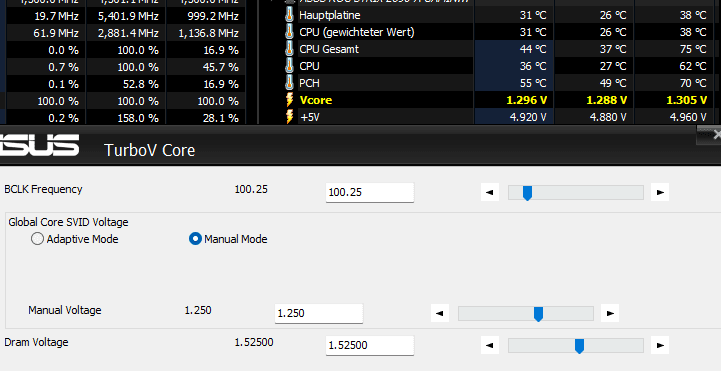Click the BCLK Frequency label
The width and height of the screenshot is (721, 371).
click(43, 189)
